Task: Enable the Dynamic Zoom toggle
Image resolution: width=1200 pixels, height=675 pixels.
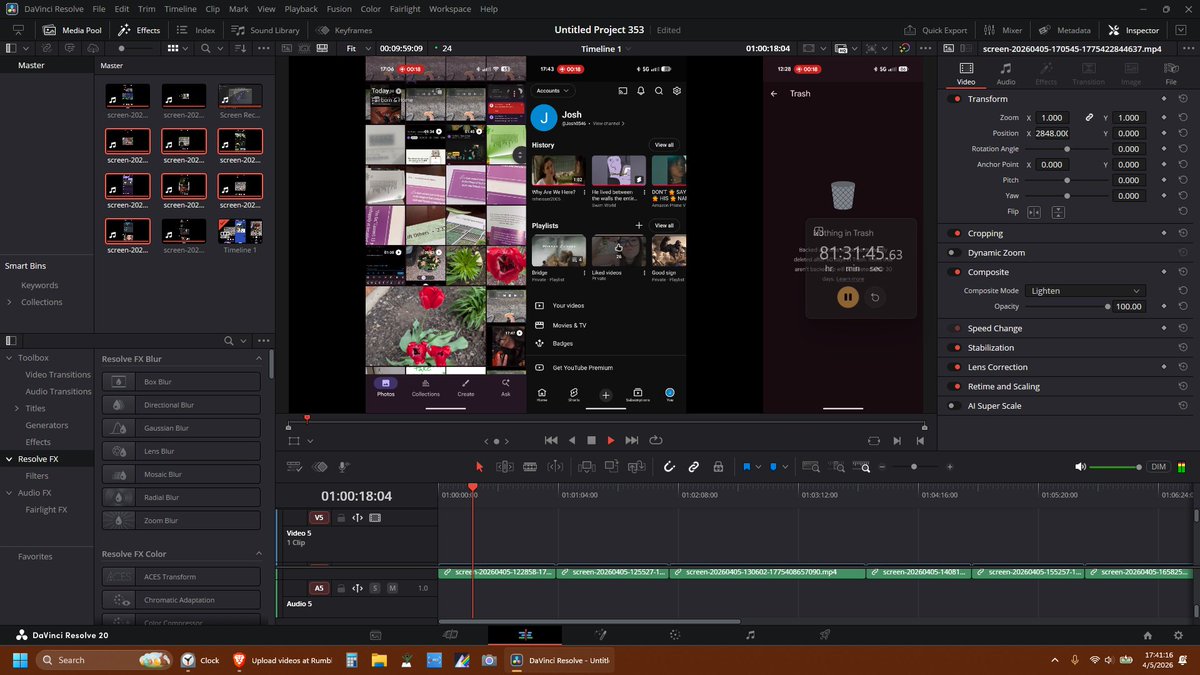Action: (x=956, y=253)
